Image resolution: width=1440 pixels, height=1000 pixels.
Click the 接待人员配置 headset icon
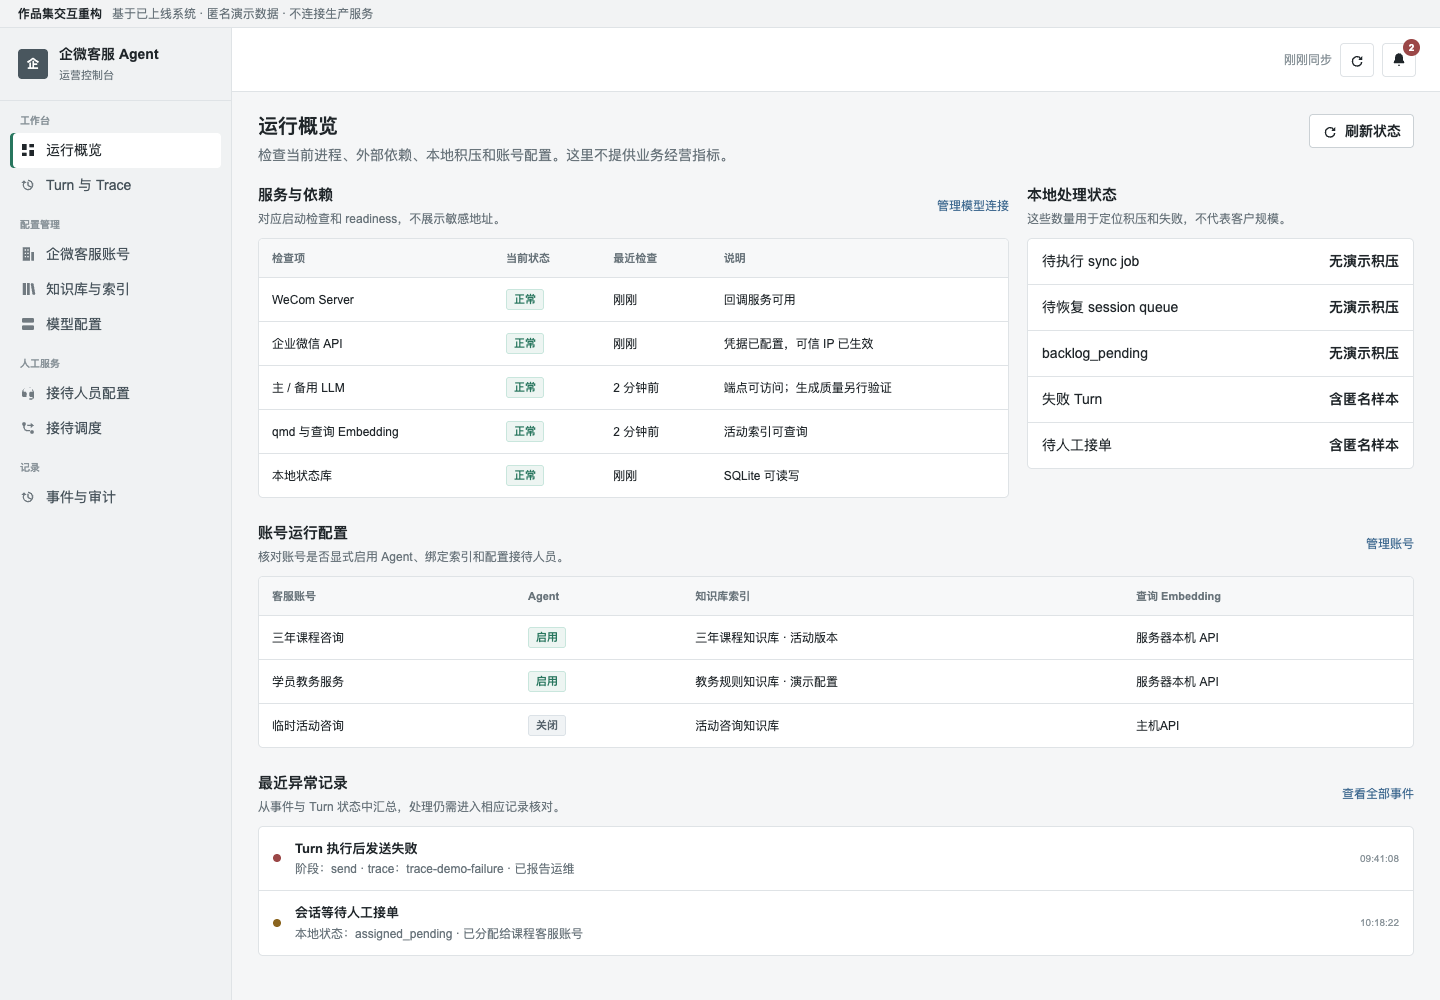pos(28,393)
